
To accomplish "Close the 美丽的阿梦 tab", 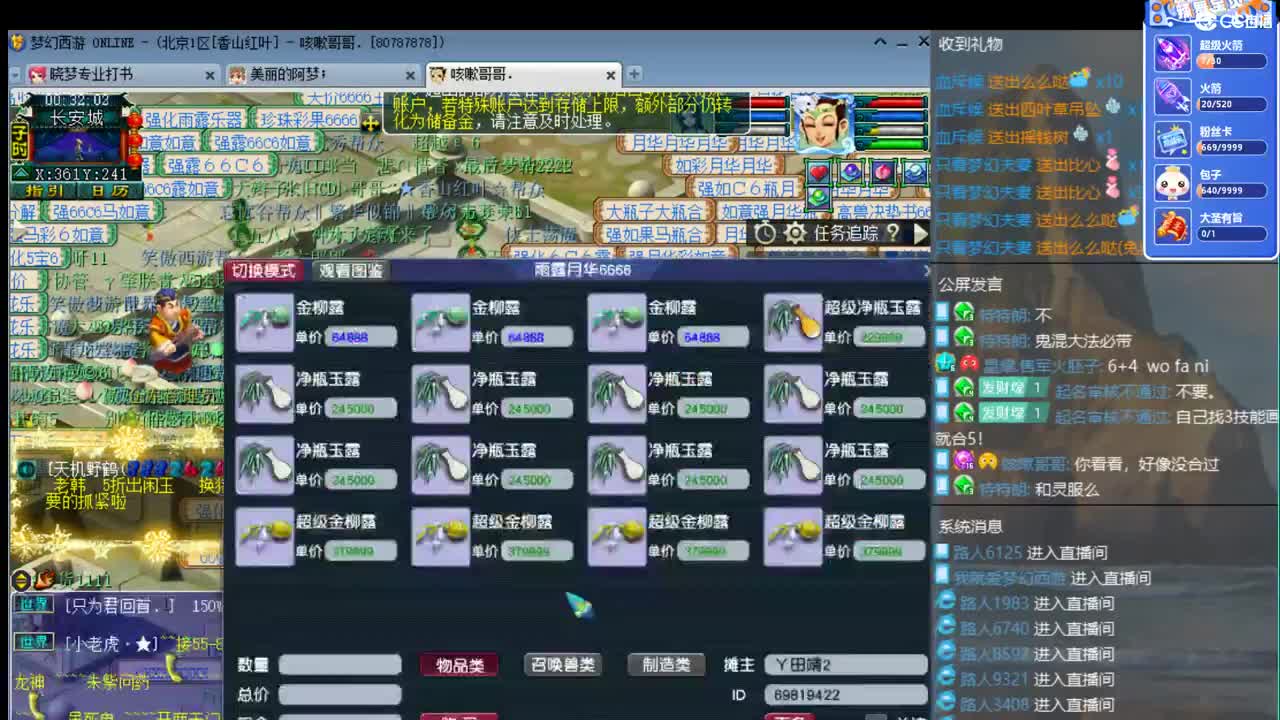I will pyautogui.click(x=410, y=75).
